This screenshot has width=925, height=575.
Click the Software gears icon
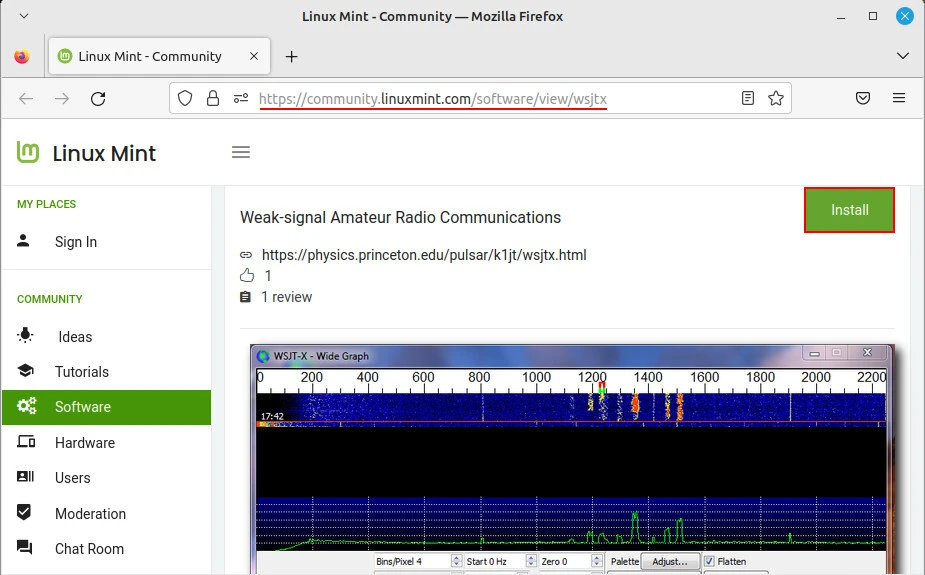(27, 406)
